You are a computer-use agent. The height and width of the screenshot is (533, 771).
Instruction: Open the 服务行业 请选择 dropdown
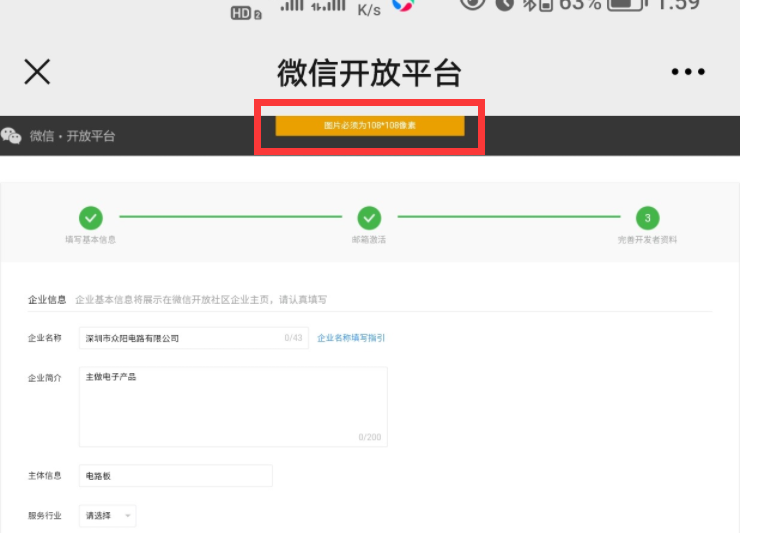107,516
